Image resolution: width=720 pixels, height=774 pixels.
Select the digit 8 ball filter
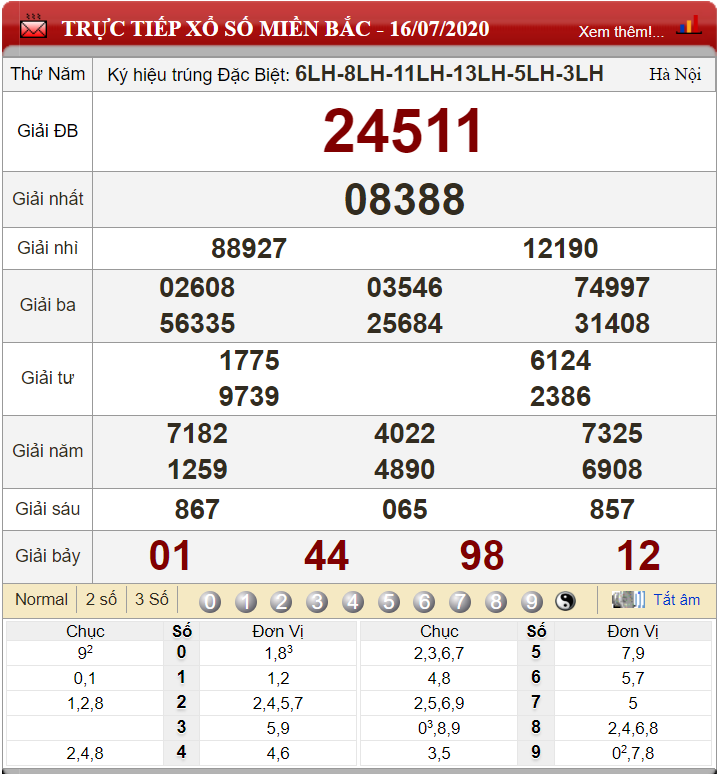pos(496,602)
